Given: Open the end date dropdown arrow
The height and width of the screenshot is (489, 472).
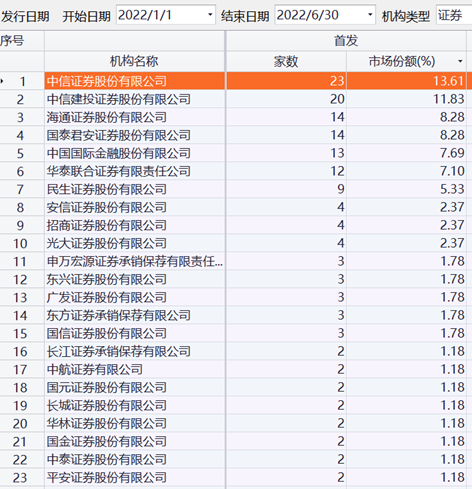Looking at the screenshot, I should click(x=370, y=15).
